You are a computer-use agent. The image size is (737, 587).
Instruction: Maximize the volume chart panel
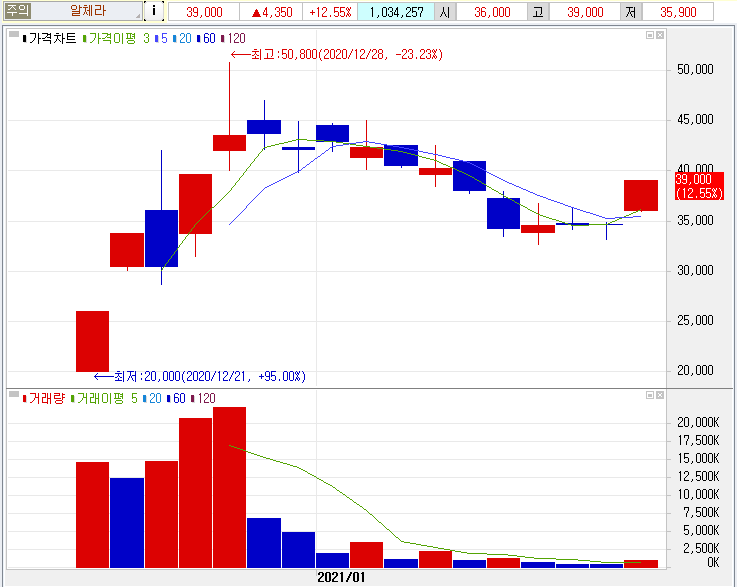(x=650, y=395)
